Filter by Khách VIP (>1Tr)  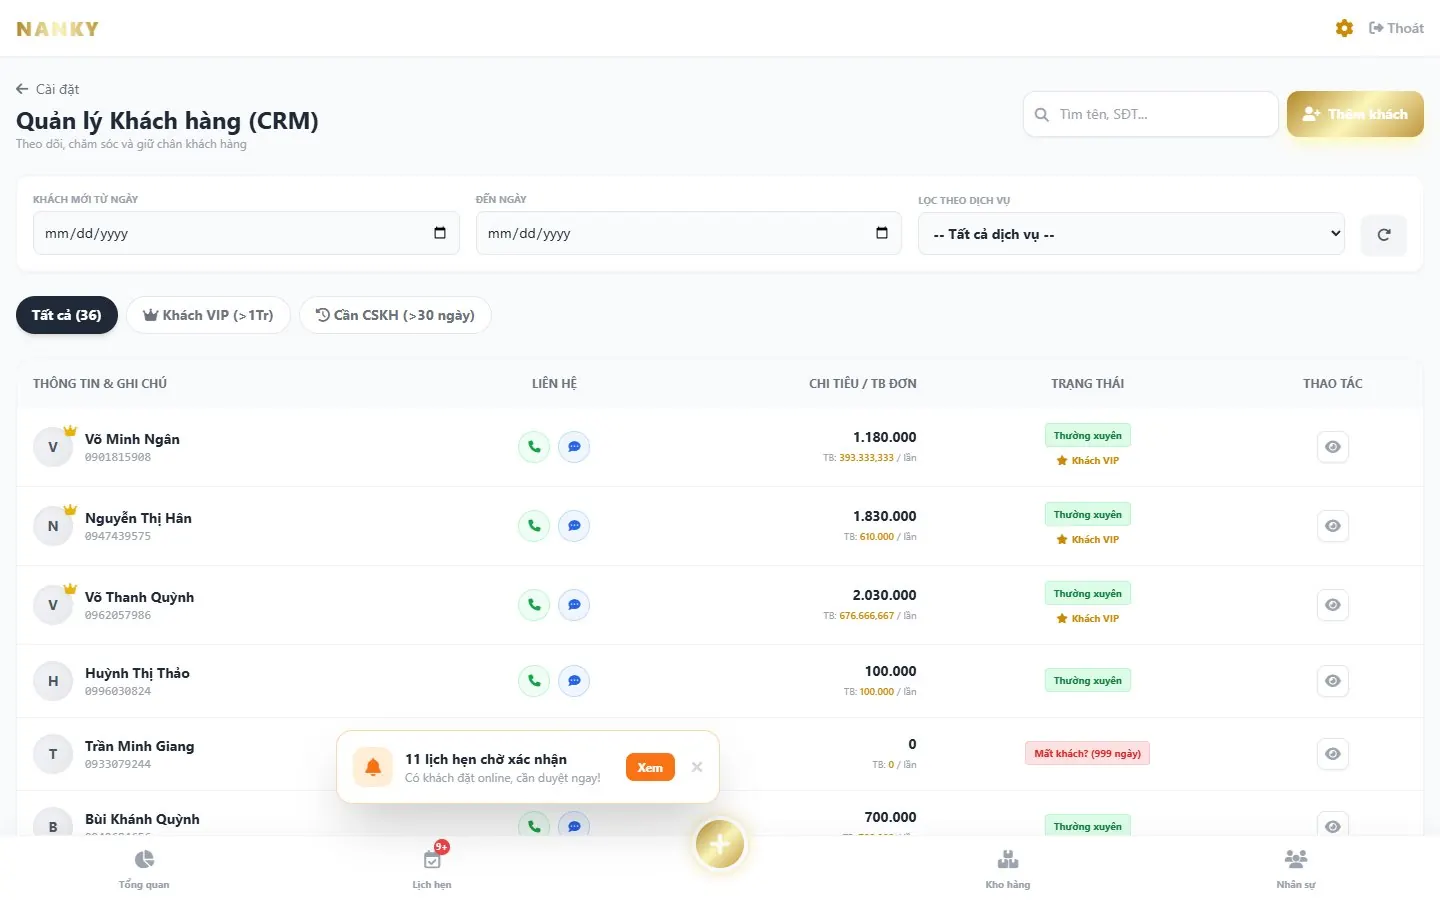(208, 315)
